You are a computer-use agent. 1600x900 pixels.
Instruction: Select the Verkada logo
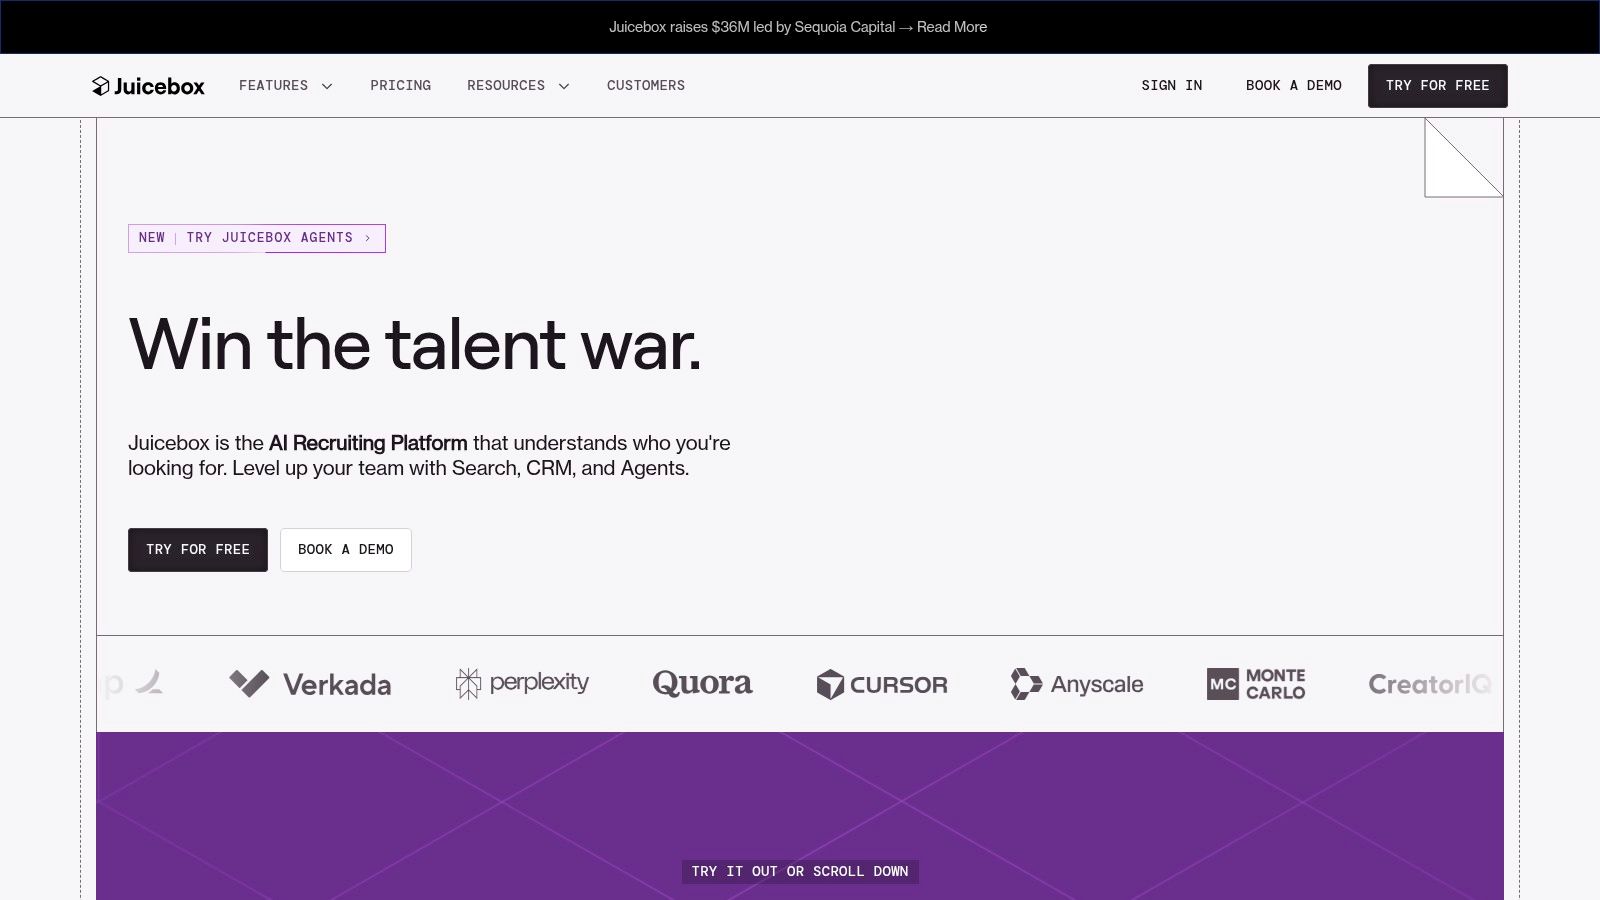pos(310,684)
